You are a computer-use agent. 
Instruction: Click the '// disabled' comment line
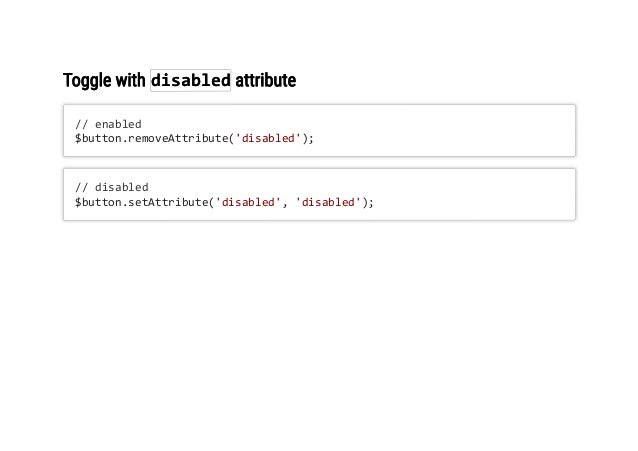(x=111, y=187)
